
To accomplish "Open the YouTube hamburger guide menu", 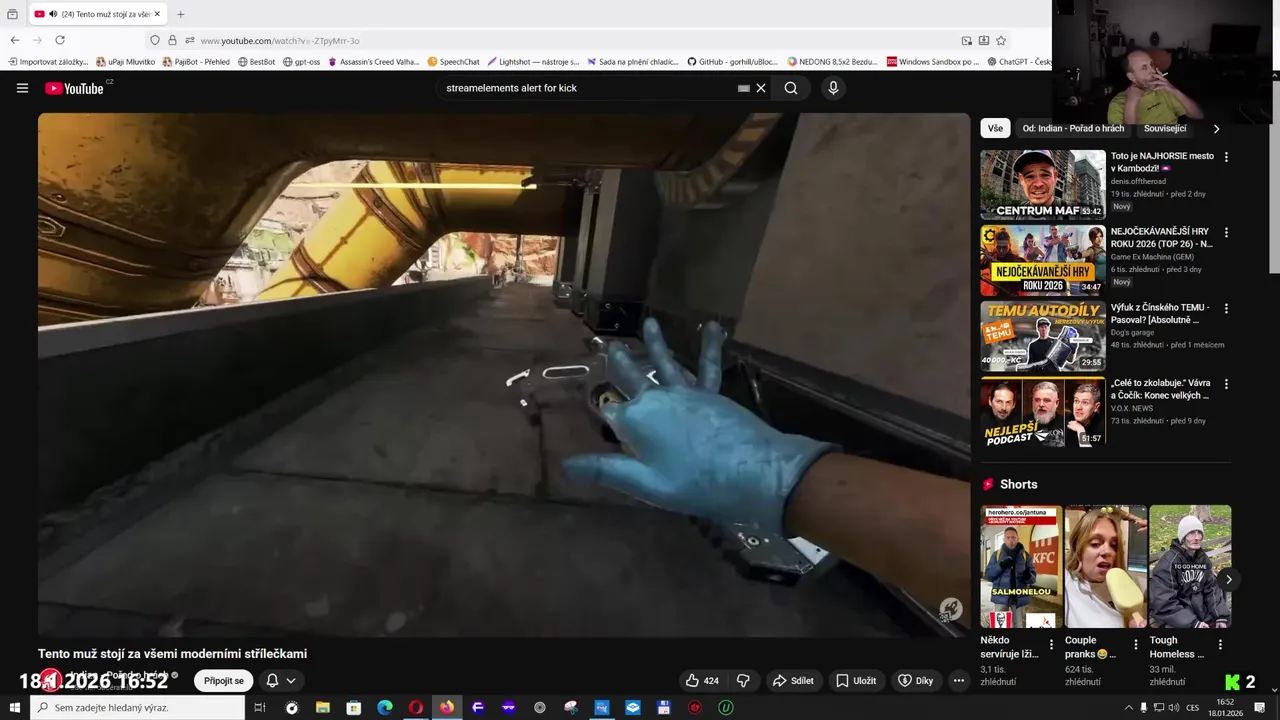I will [x=22, y=88].
